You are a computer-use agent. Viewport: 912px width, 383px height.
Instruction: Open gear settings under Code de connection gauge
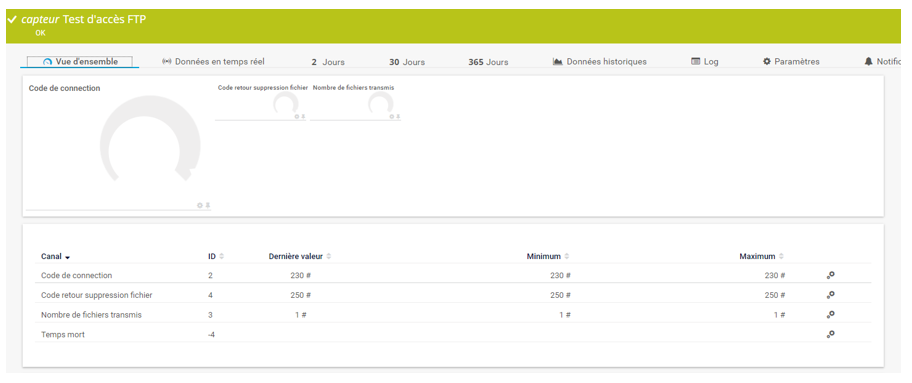[200, 205]
